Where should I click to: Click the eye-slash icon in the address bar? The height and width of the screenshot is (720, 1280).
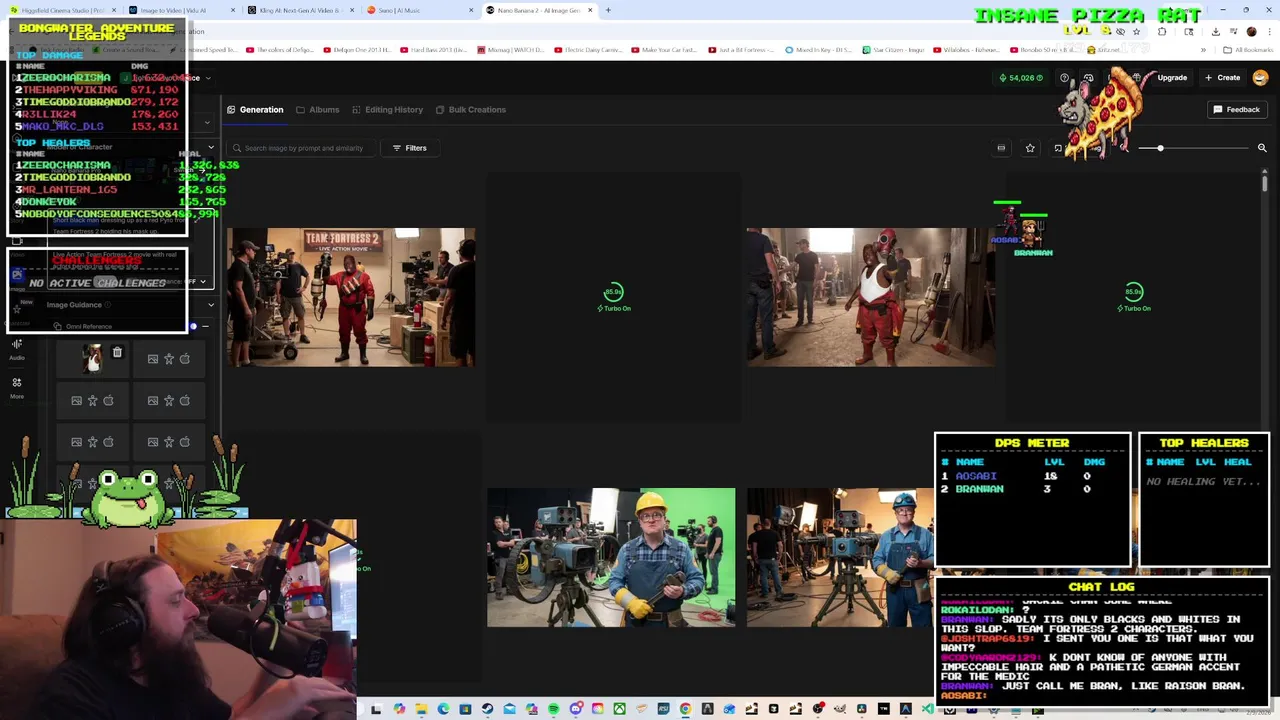(1120, 31)
